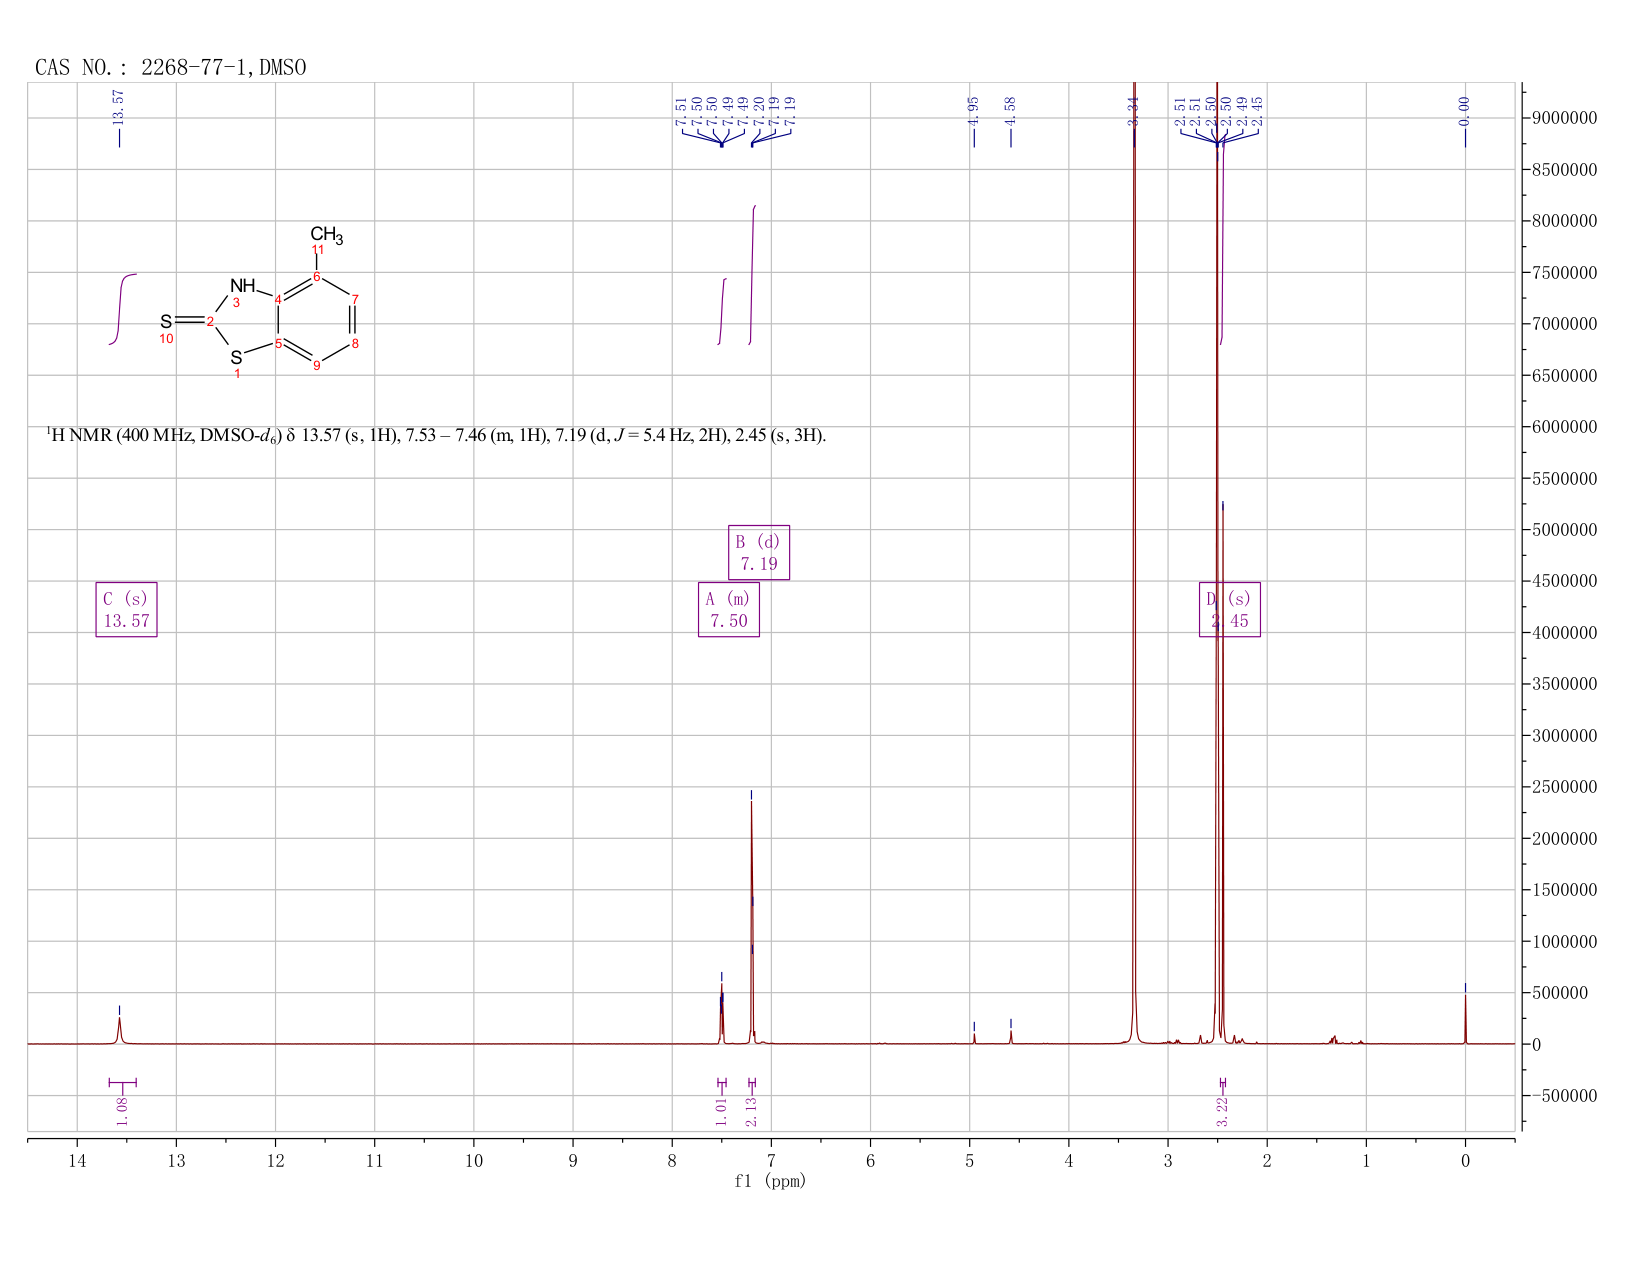Select the 2.13 integral value

point(752,1111)
